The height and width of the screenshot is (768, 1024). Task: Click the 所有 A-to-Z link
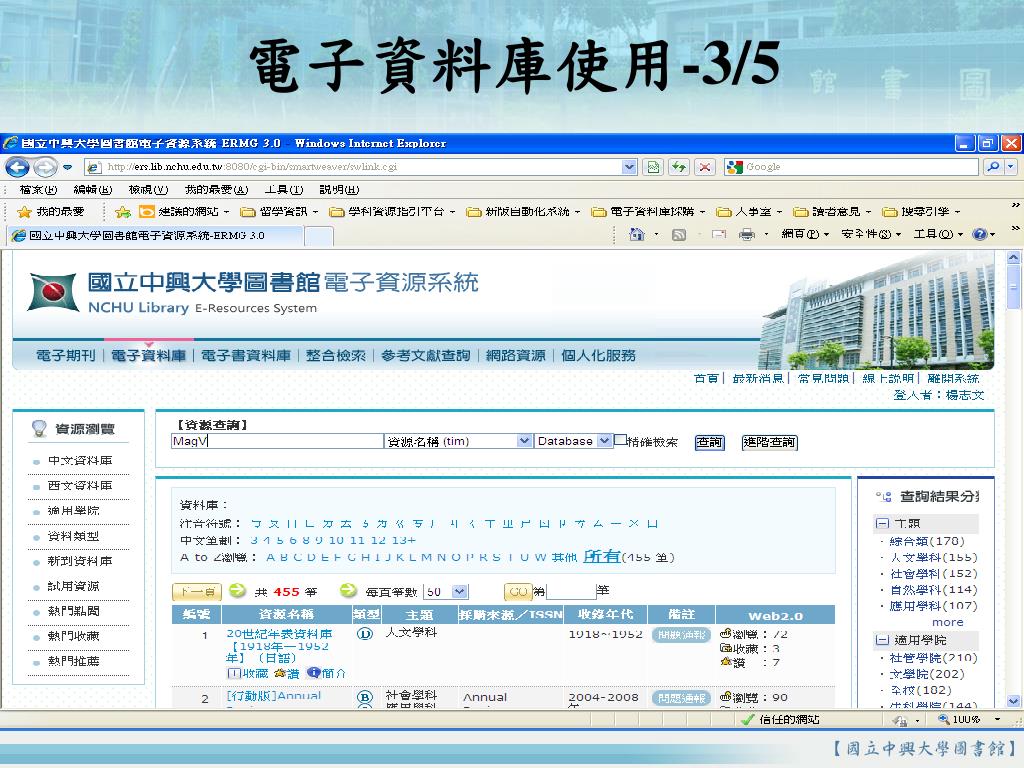[x=601, y=556]
